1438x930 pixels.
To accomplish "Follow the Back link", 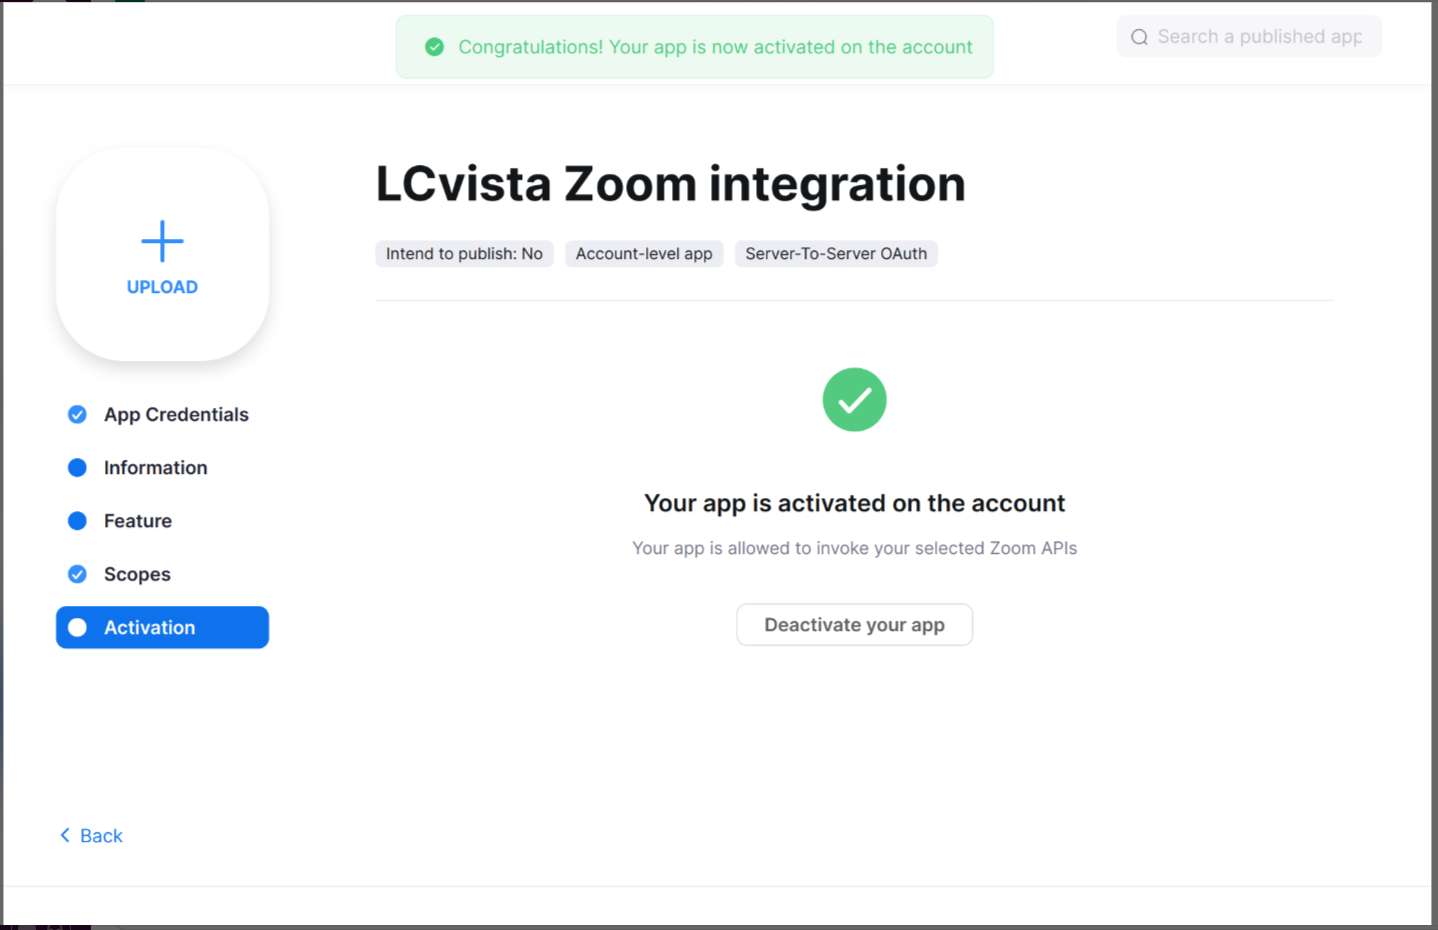I will coord(101,835).
